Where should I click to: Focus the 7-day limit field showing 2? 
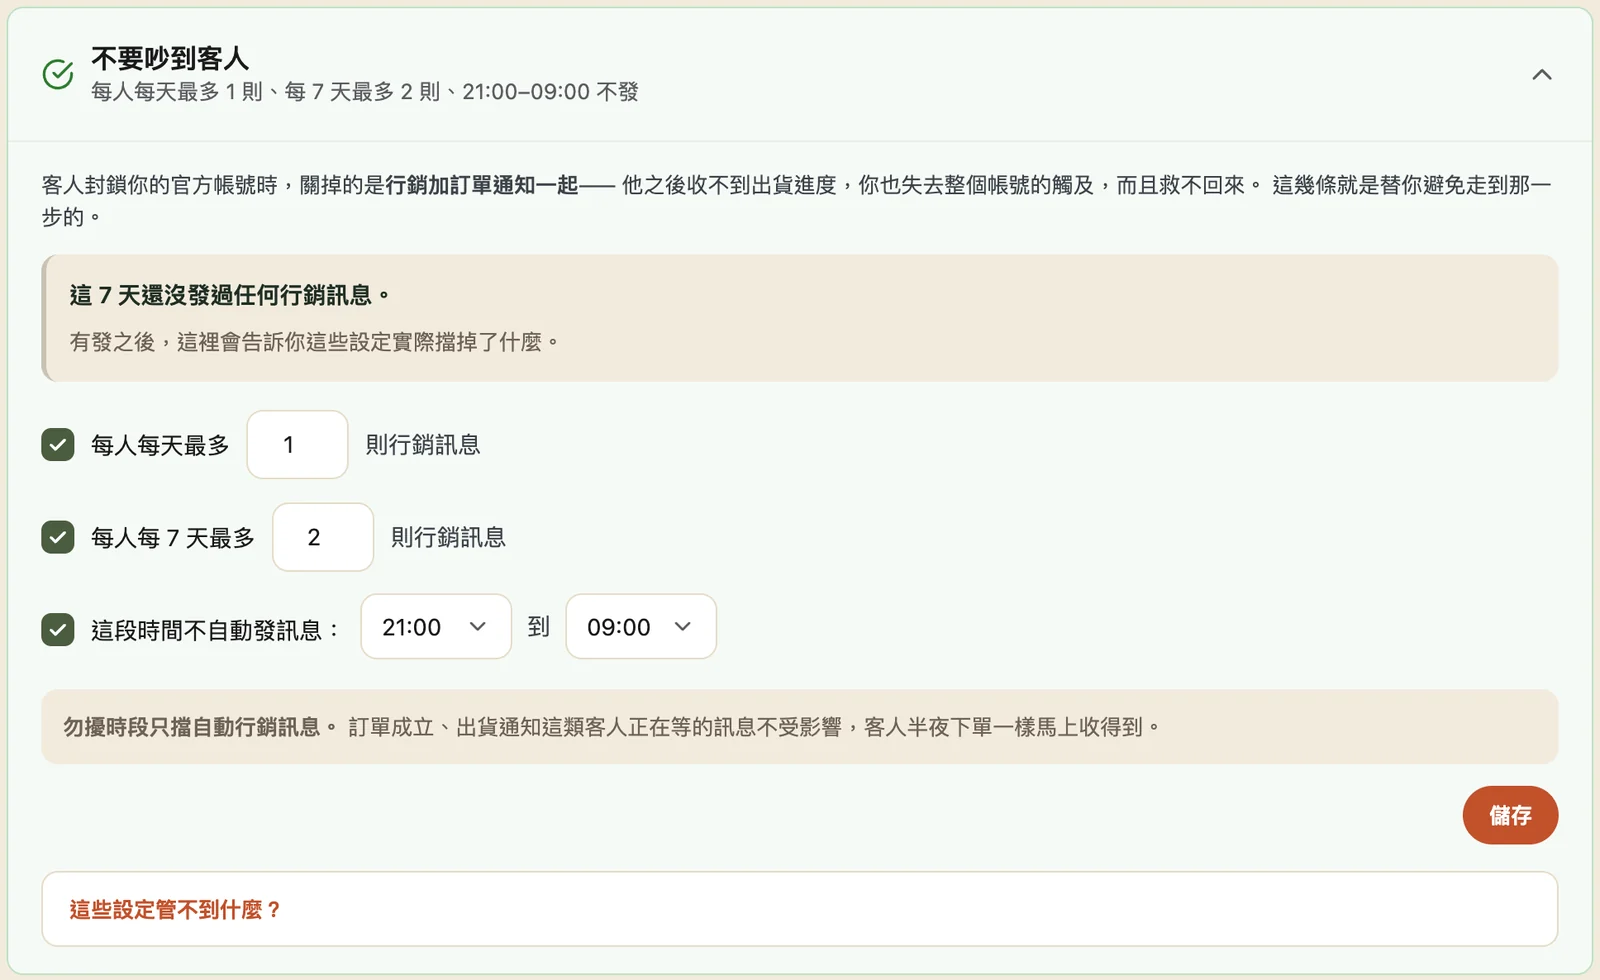323,538
